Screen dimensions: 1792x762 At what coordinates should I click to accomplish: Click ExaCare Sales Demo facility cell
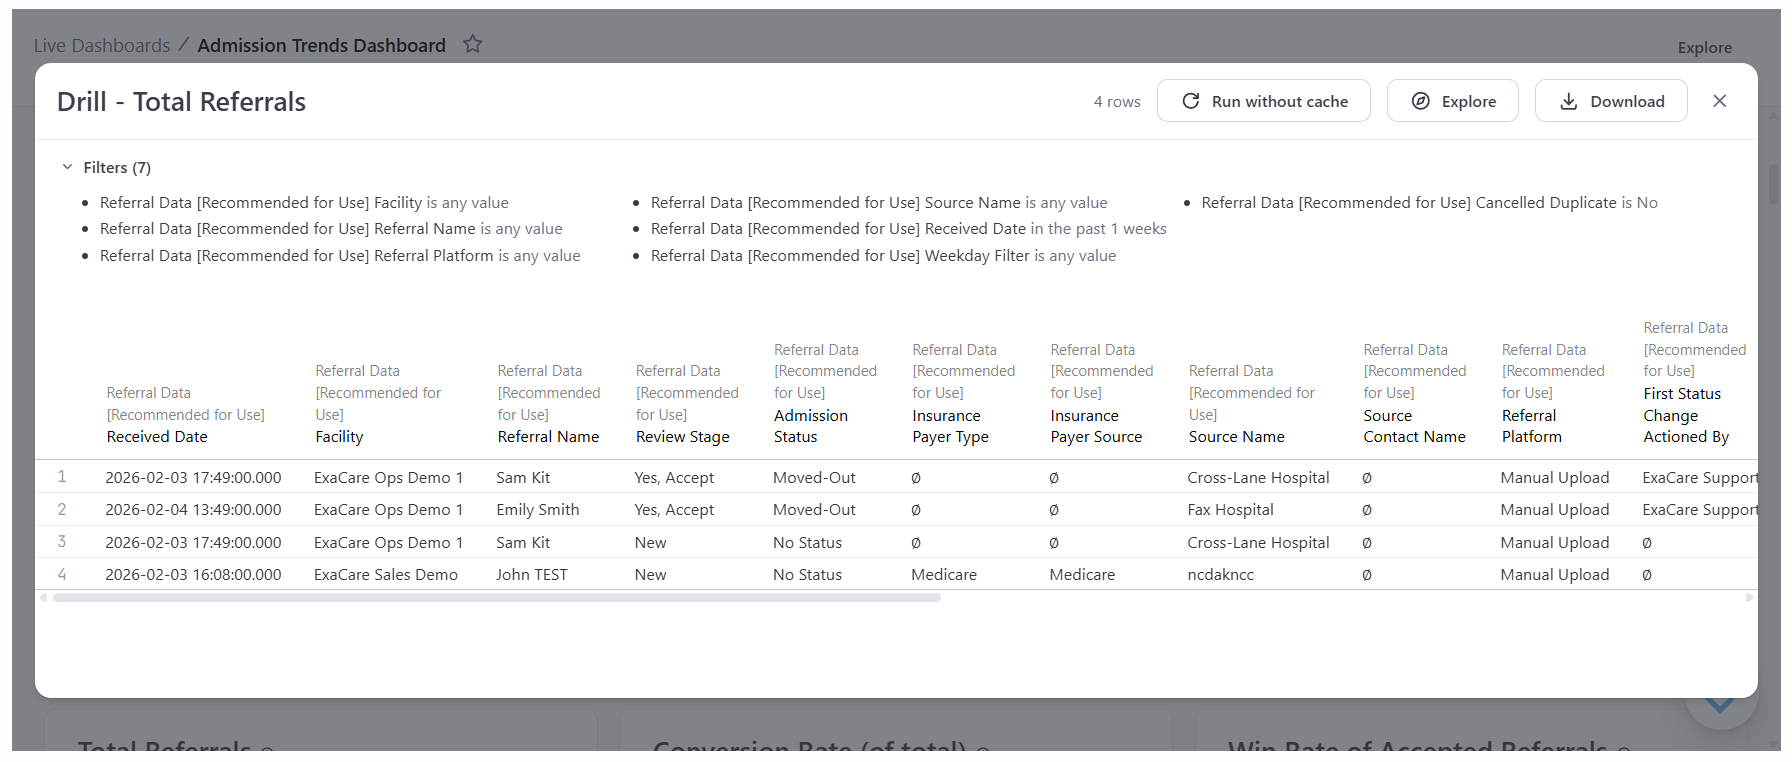click(386, 575)
